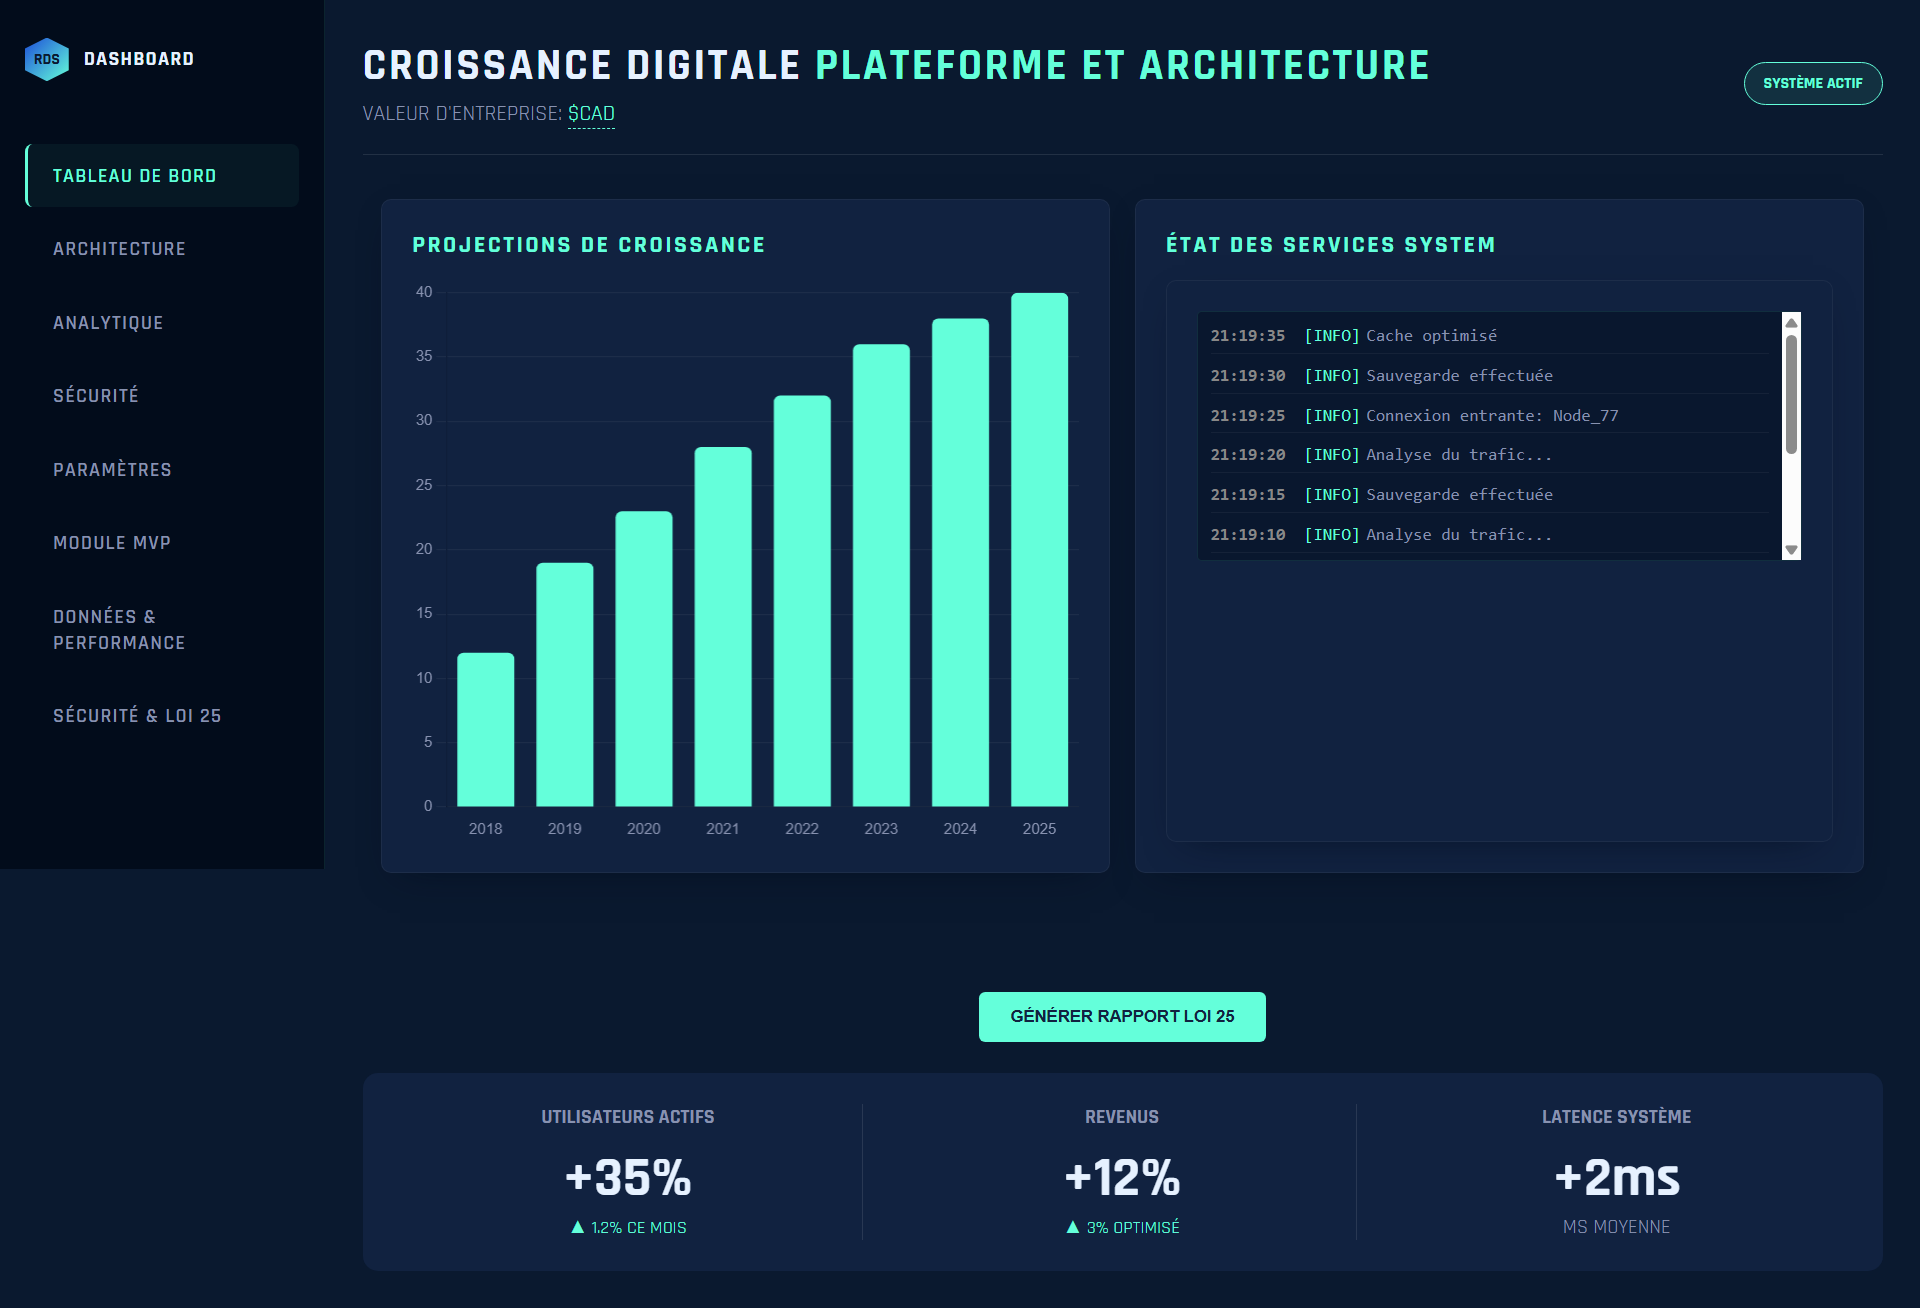Click the Utilisateurs Actifs label
The image size is (1920, 1308).
coord(628,1117)
